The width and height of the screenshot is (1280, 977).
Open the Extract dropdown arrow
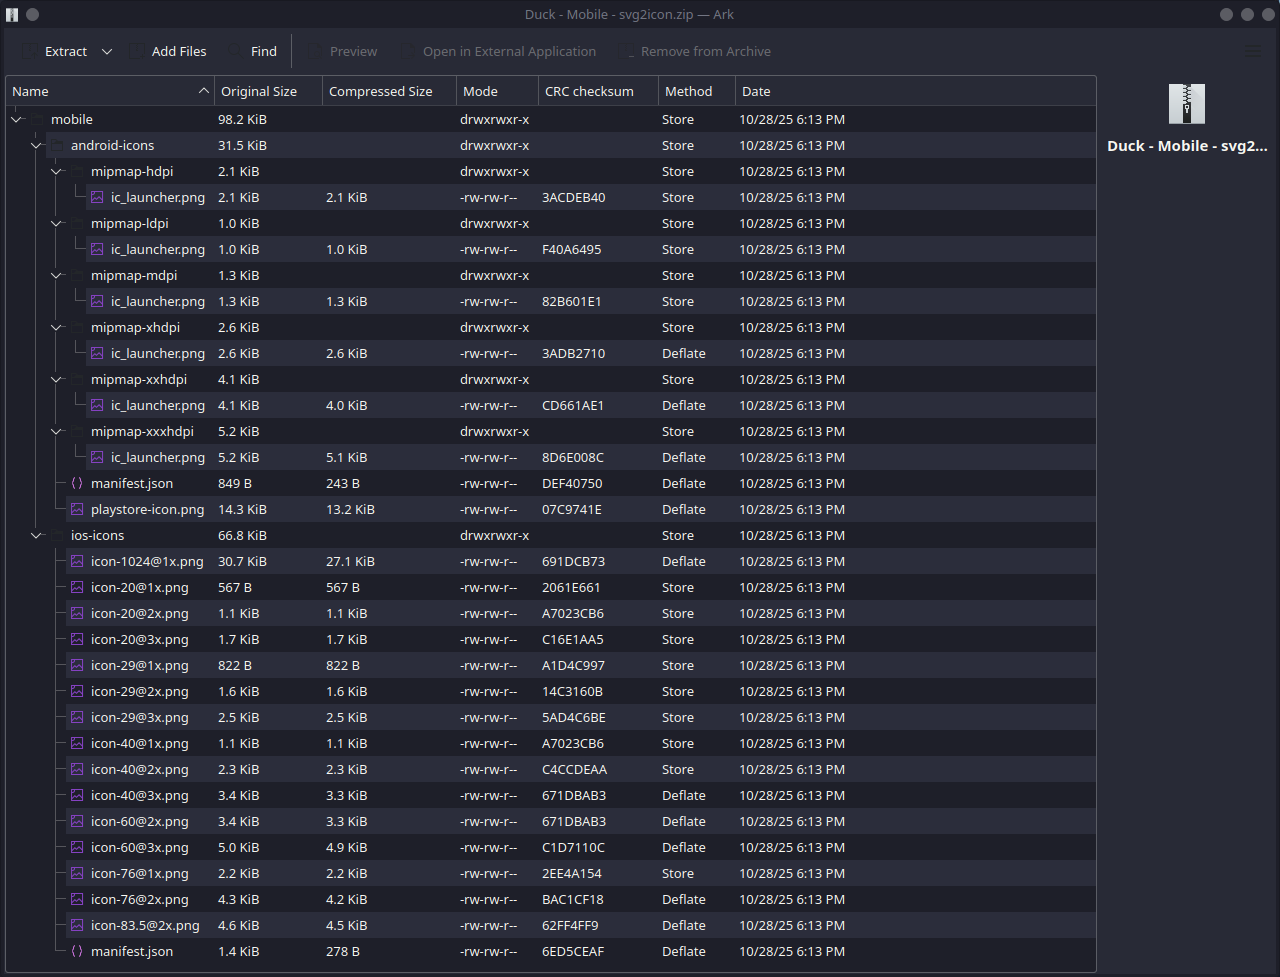[x=107, y=51]
